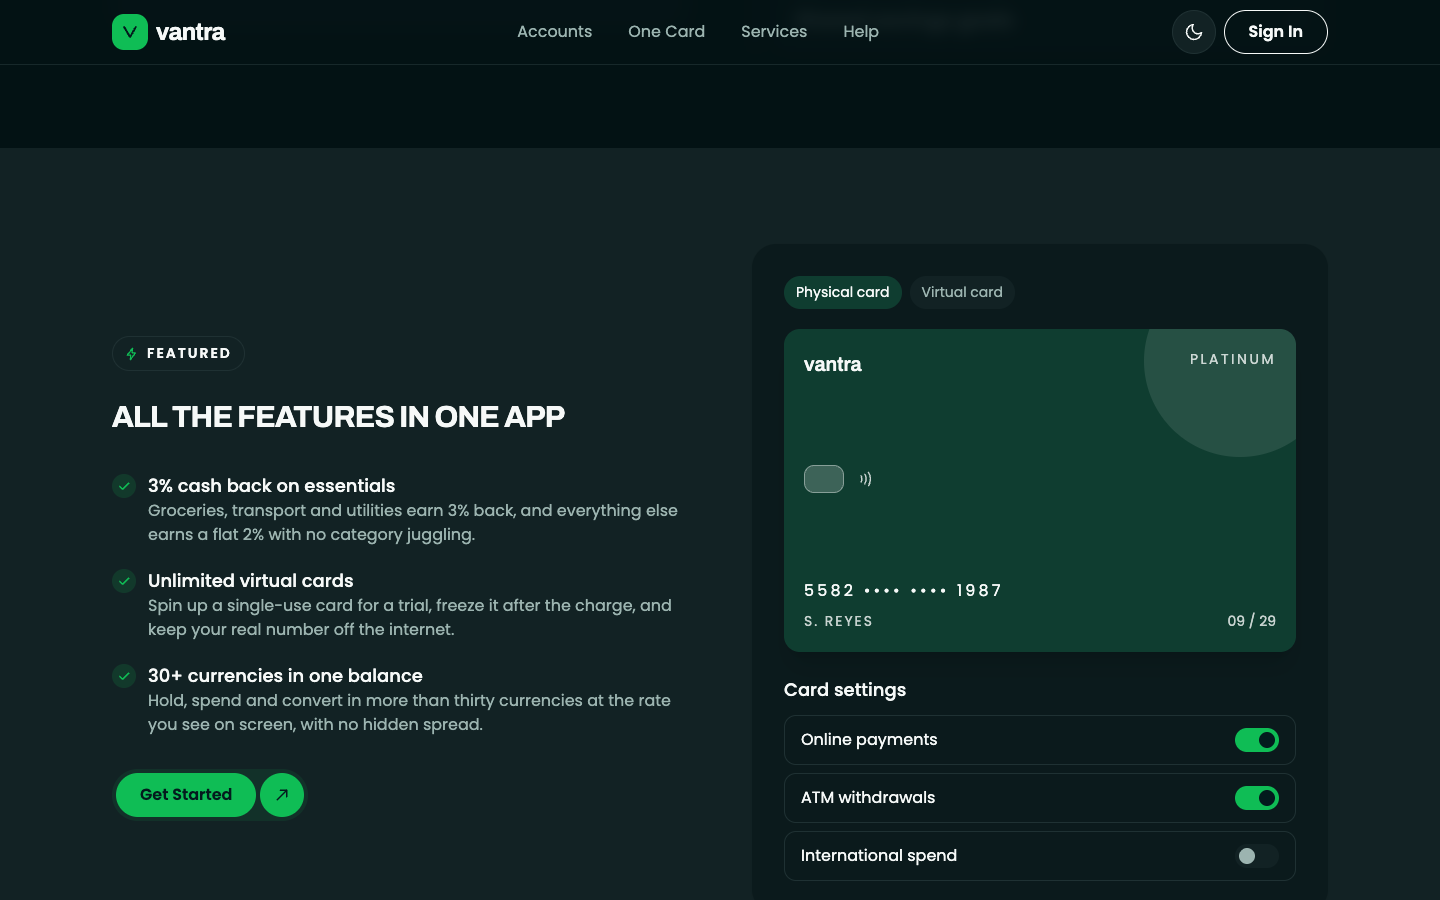This screenshot has height=900, width=1440.
Task: Click the 3% cash back on essentials title
Action: 271,486
